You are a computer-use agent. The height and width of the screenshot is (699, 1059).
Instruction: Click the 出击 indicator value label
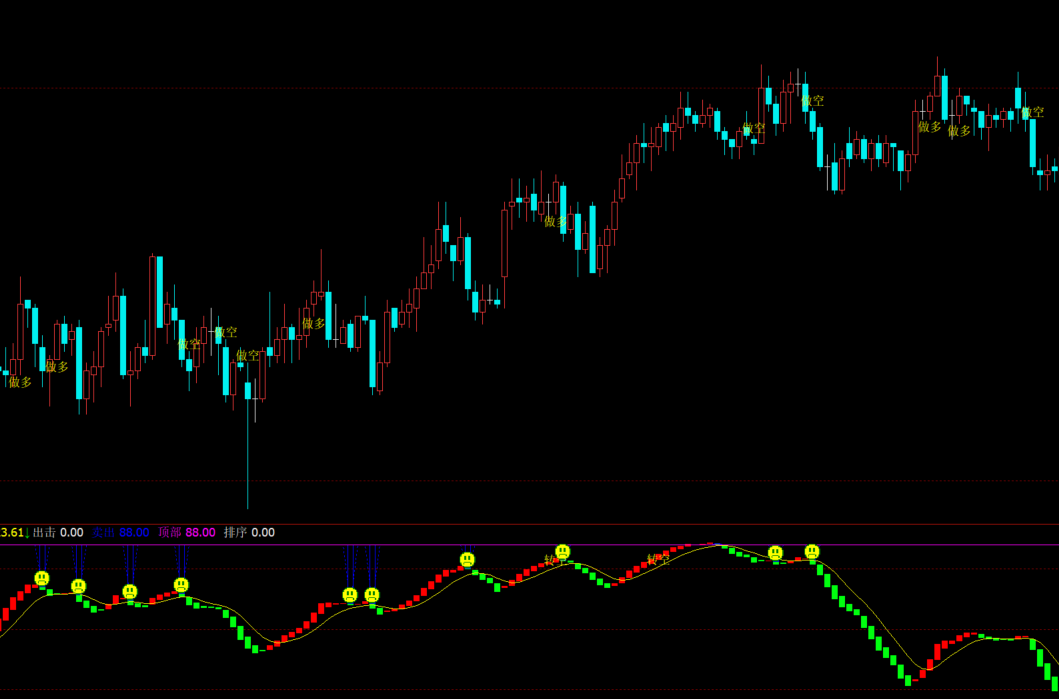[58, 533]
